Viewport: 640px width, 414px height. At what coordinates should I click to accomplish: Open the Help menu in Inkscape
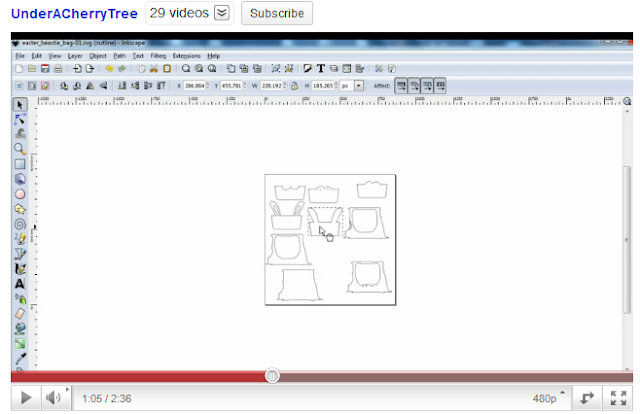tap(213, 56)
